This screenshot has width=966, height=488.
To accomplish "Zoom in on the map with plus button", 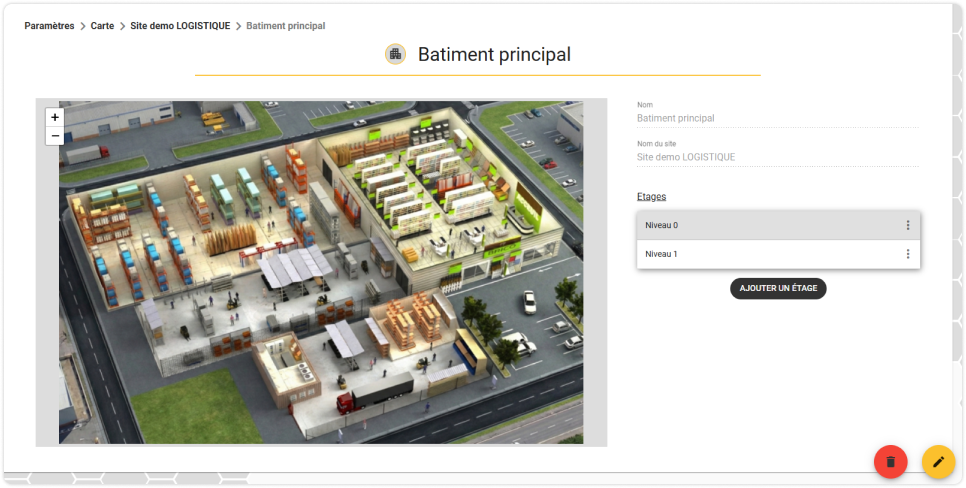I will click(x=55, y=117).
